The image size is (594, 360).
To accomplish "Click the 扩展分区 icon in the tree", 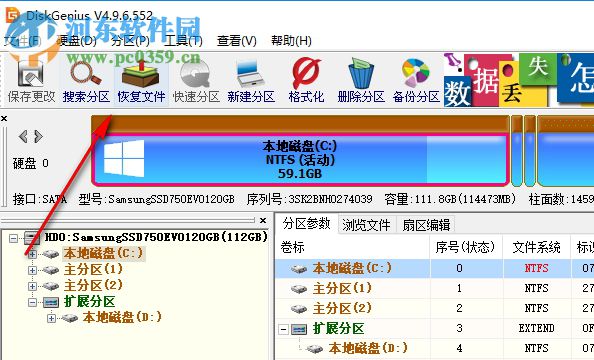I will pos(51,302).
